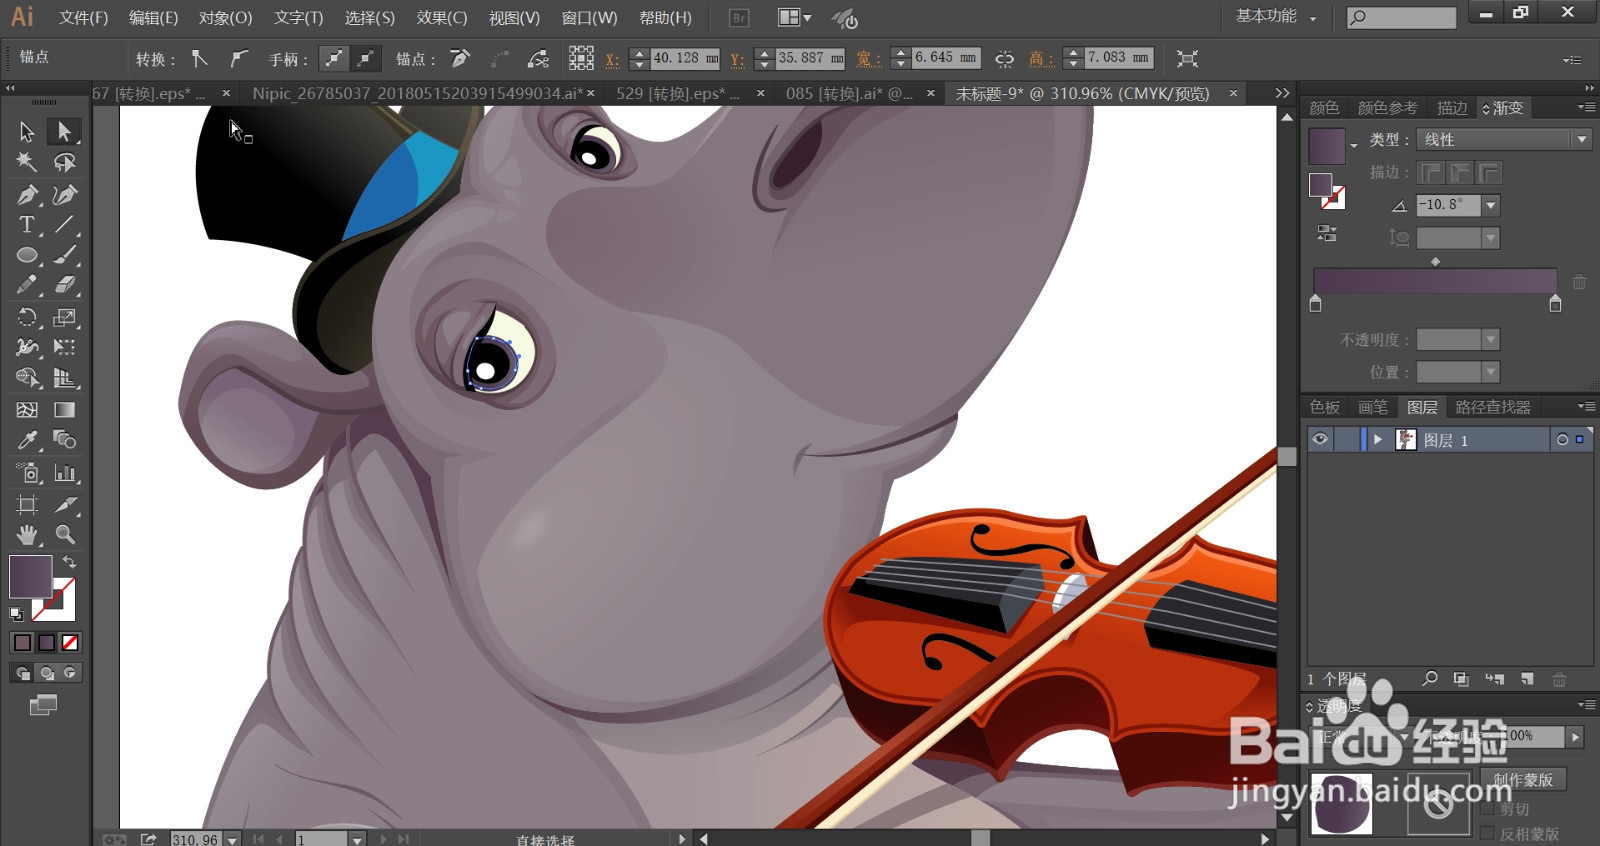Select the Paintbrush tool

pos(64,255)
